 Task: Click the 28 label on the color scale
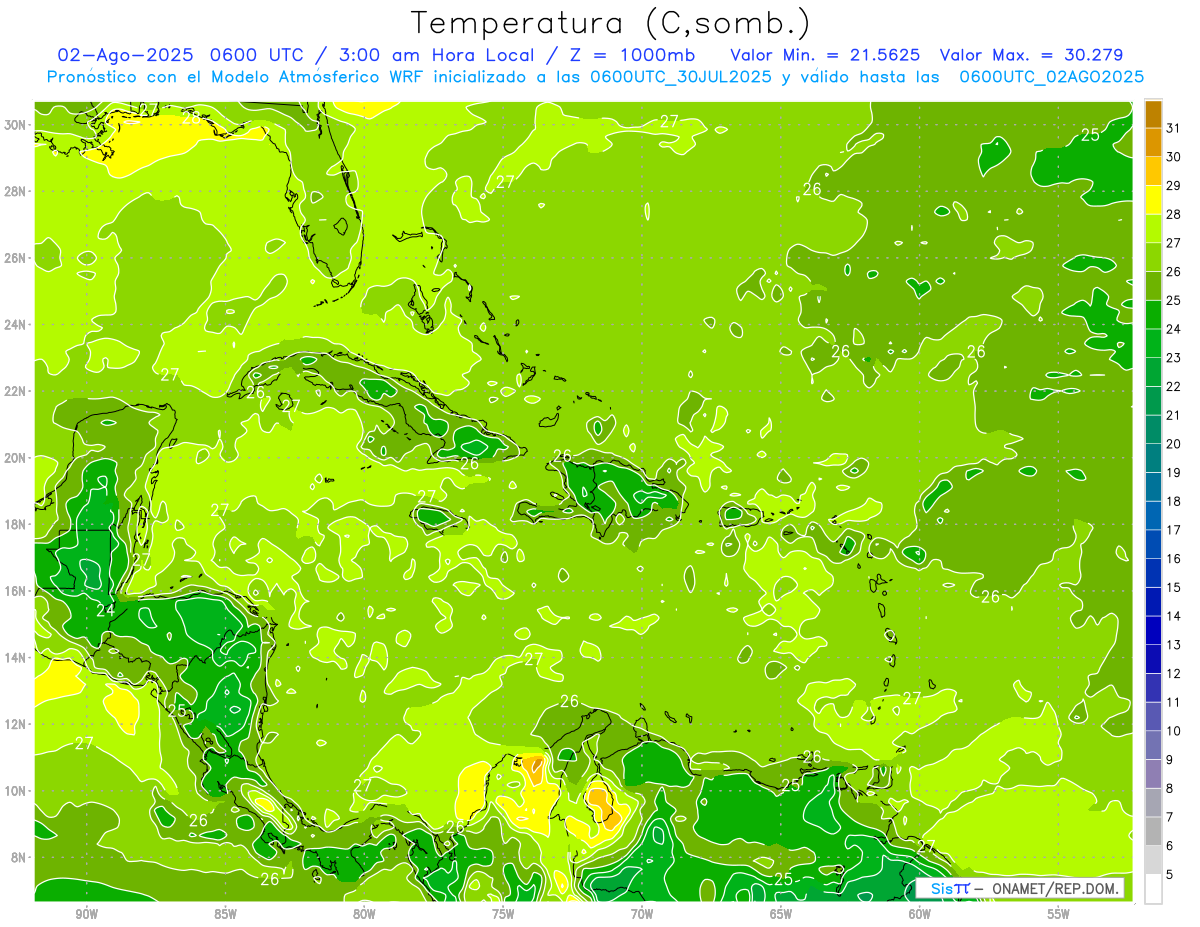1173,214
